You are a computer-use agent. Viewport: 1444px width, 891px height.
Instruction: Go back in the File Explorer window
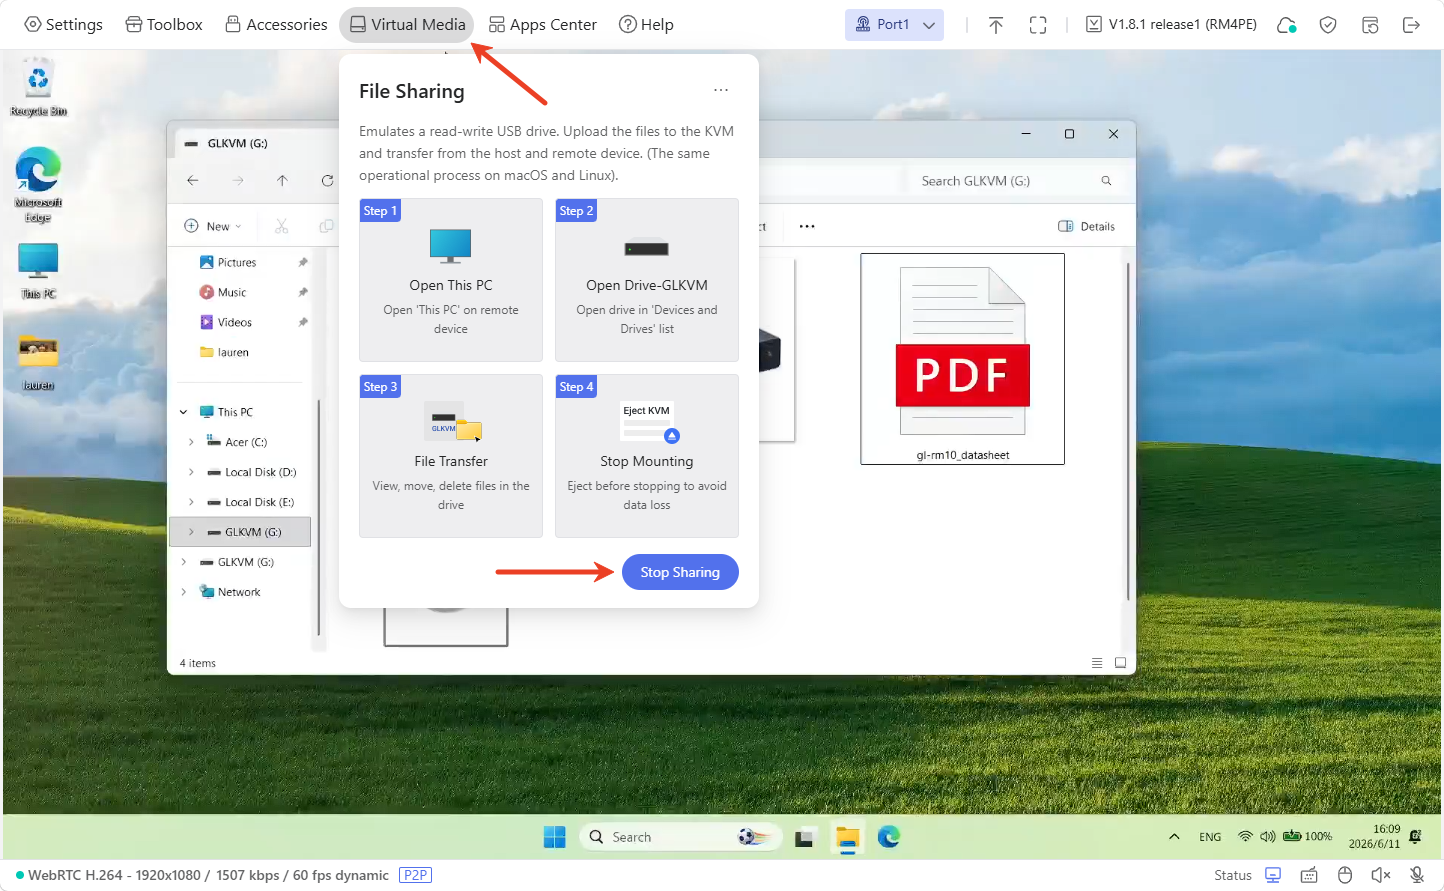193,181
